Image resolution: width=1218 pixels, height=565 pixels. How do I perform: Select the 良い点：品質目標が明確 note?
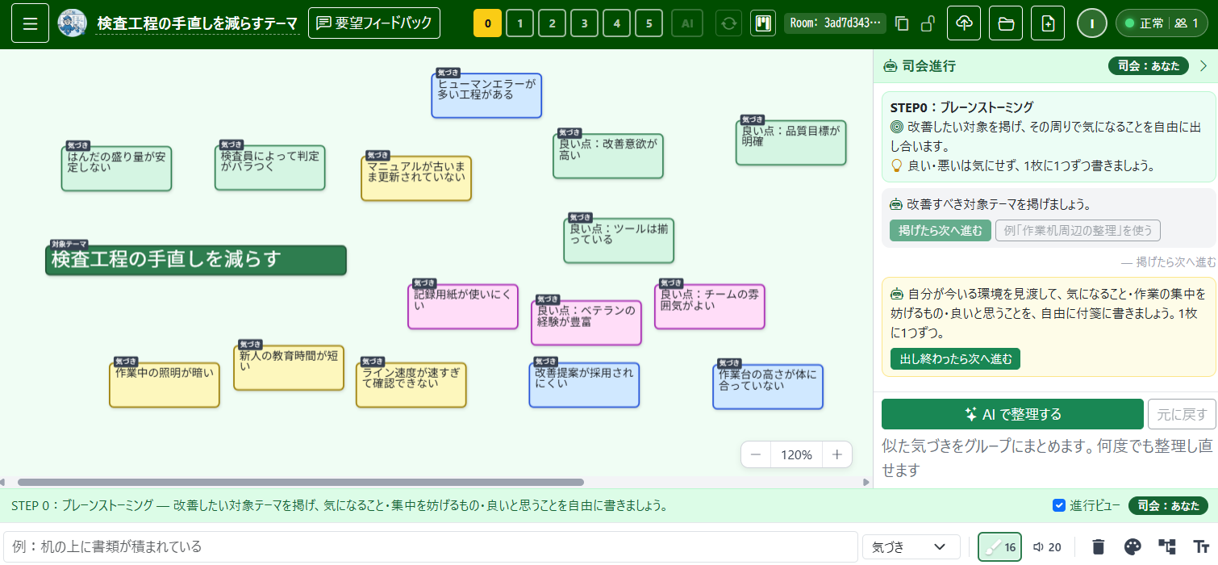(791, 143)
